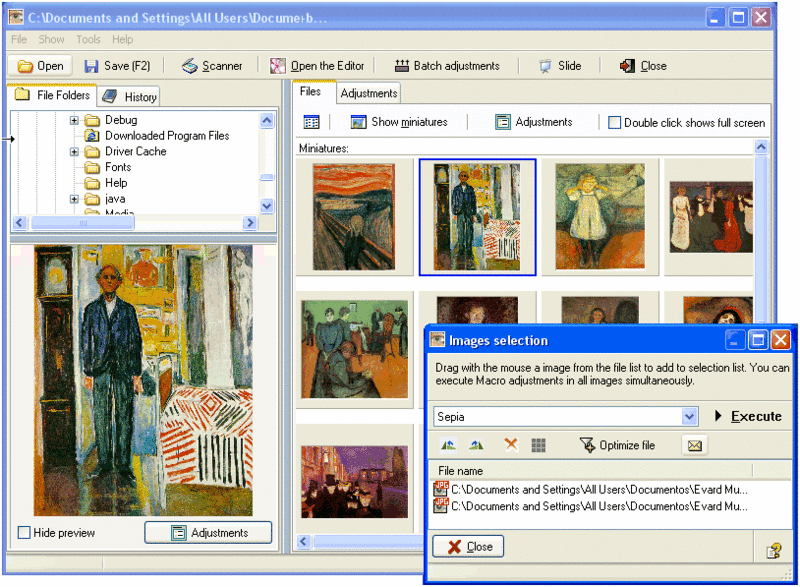Click miniatures scroll left arrow

[x=304, y=541]
